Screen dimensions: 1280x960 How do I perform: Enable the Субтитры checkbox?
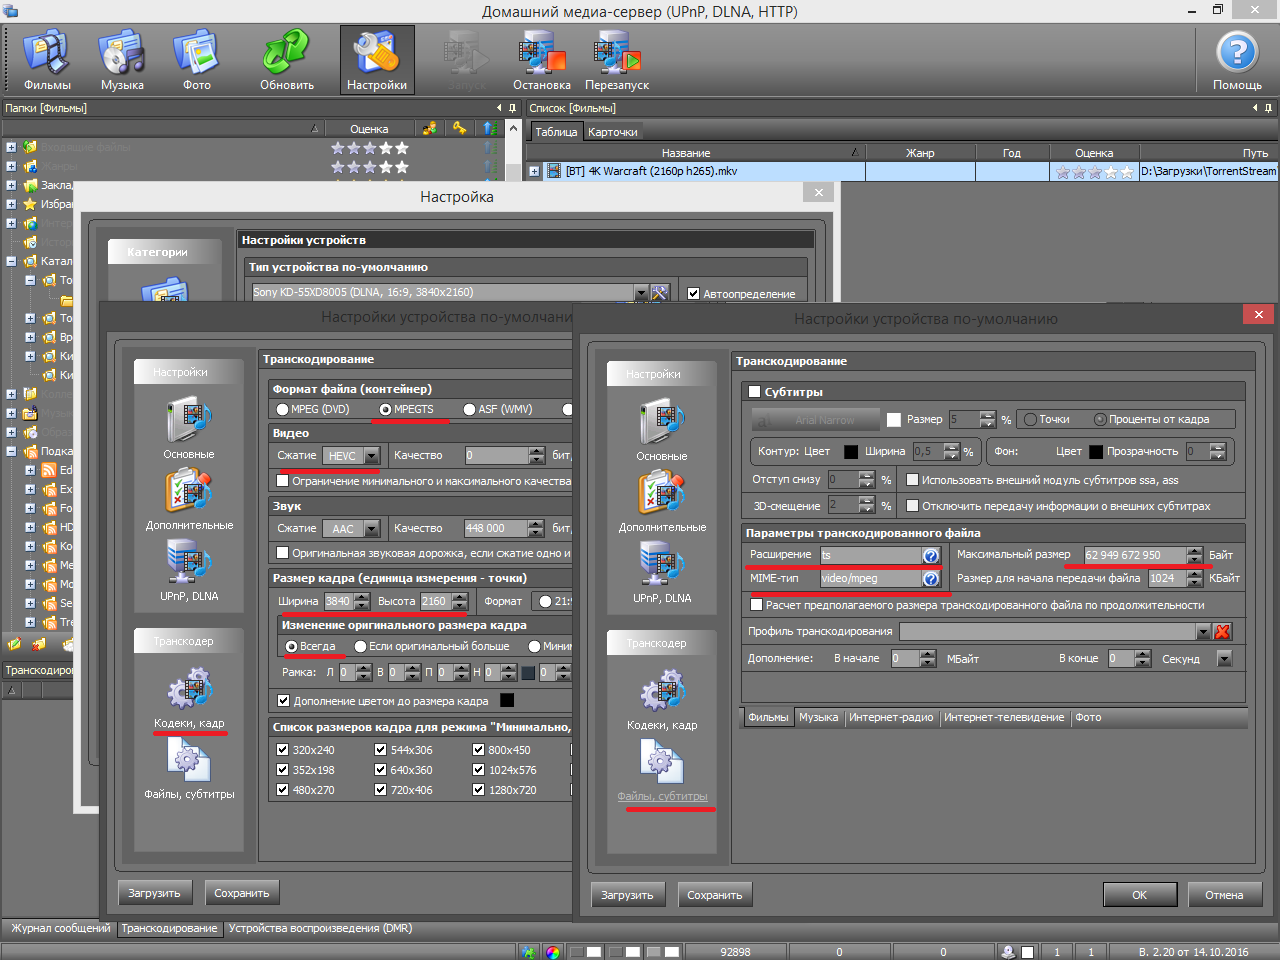pyautogui.click(x=755, y=392)
